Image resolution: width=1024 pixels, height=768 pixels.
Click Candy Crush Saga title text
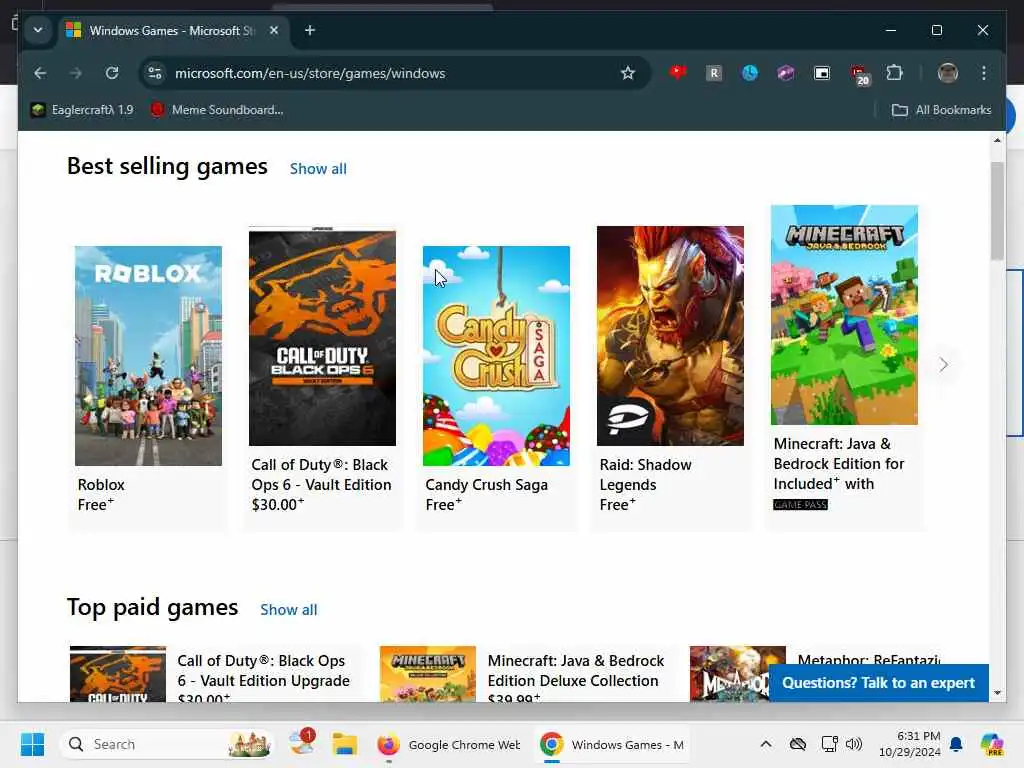pos(487,485)
